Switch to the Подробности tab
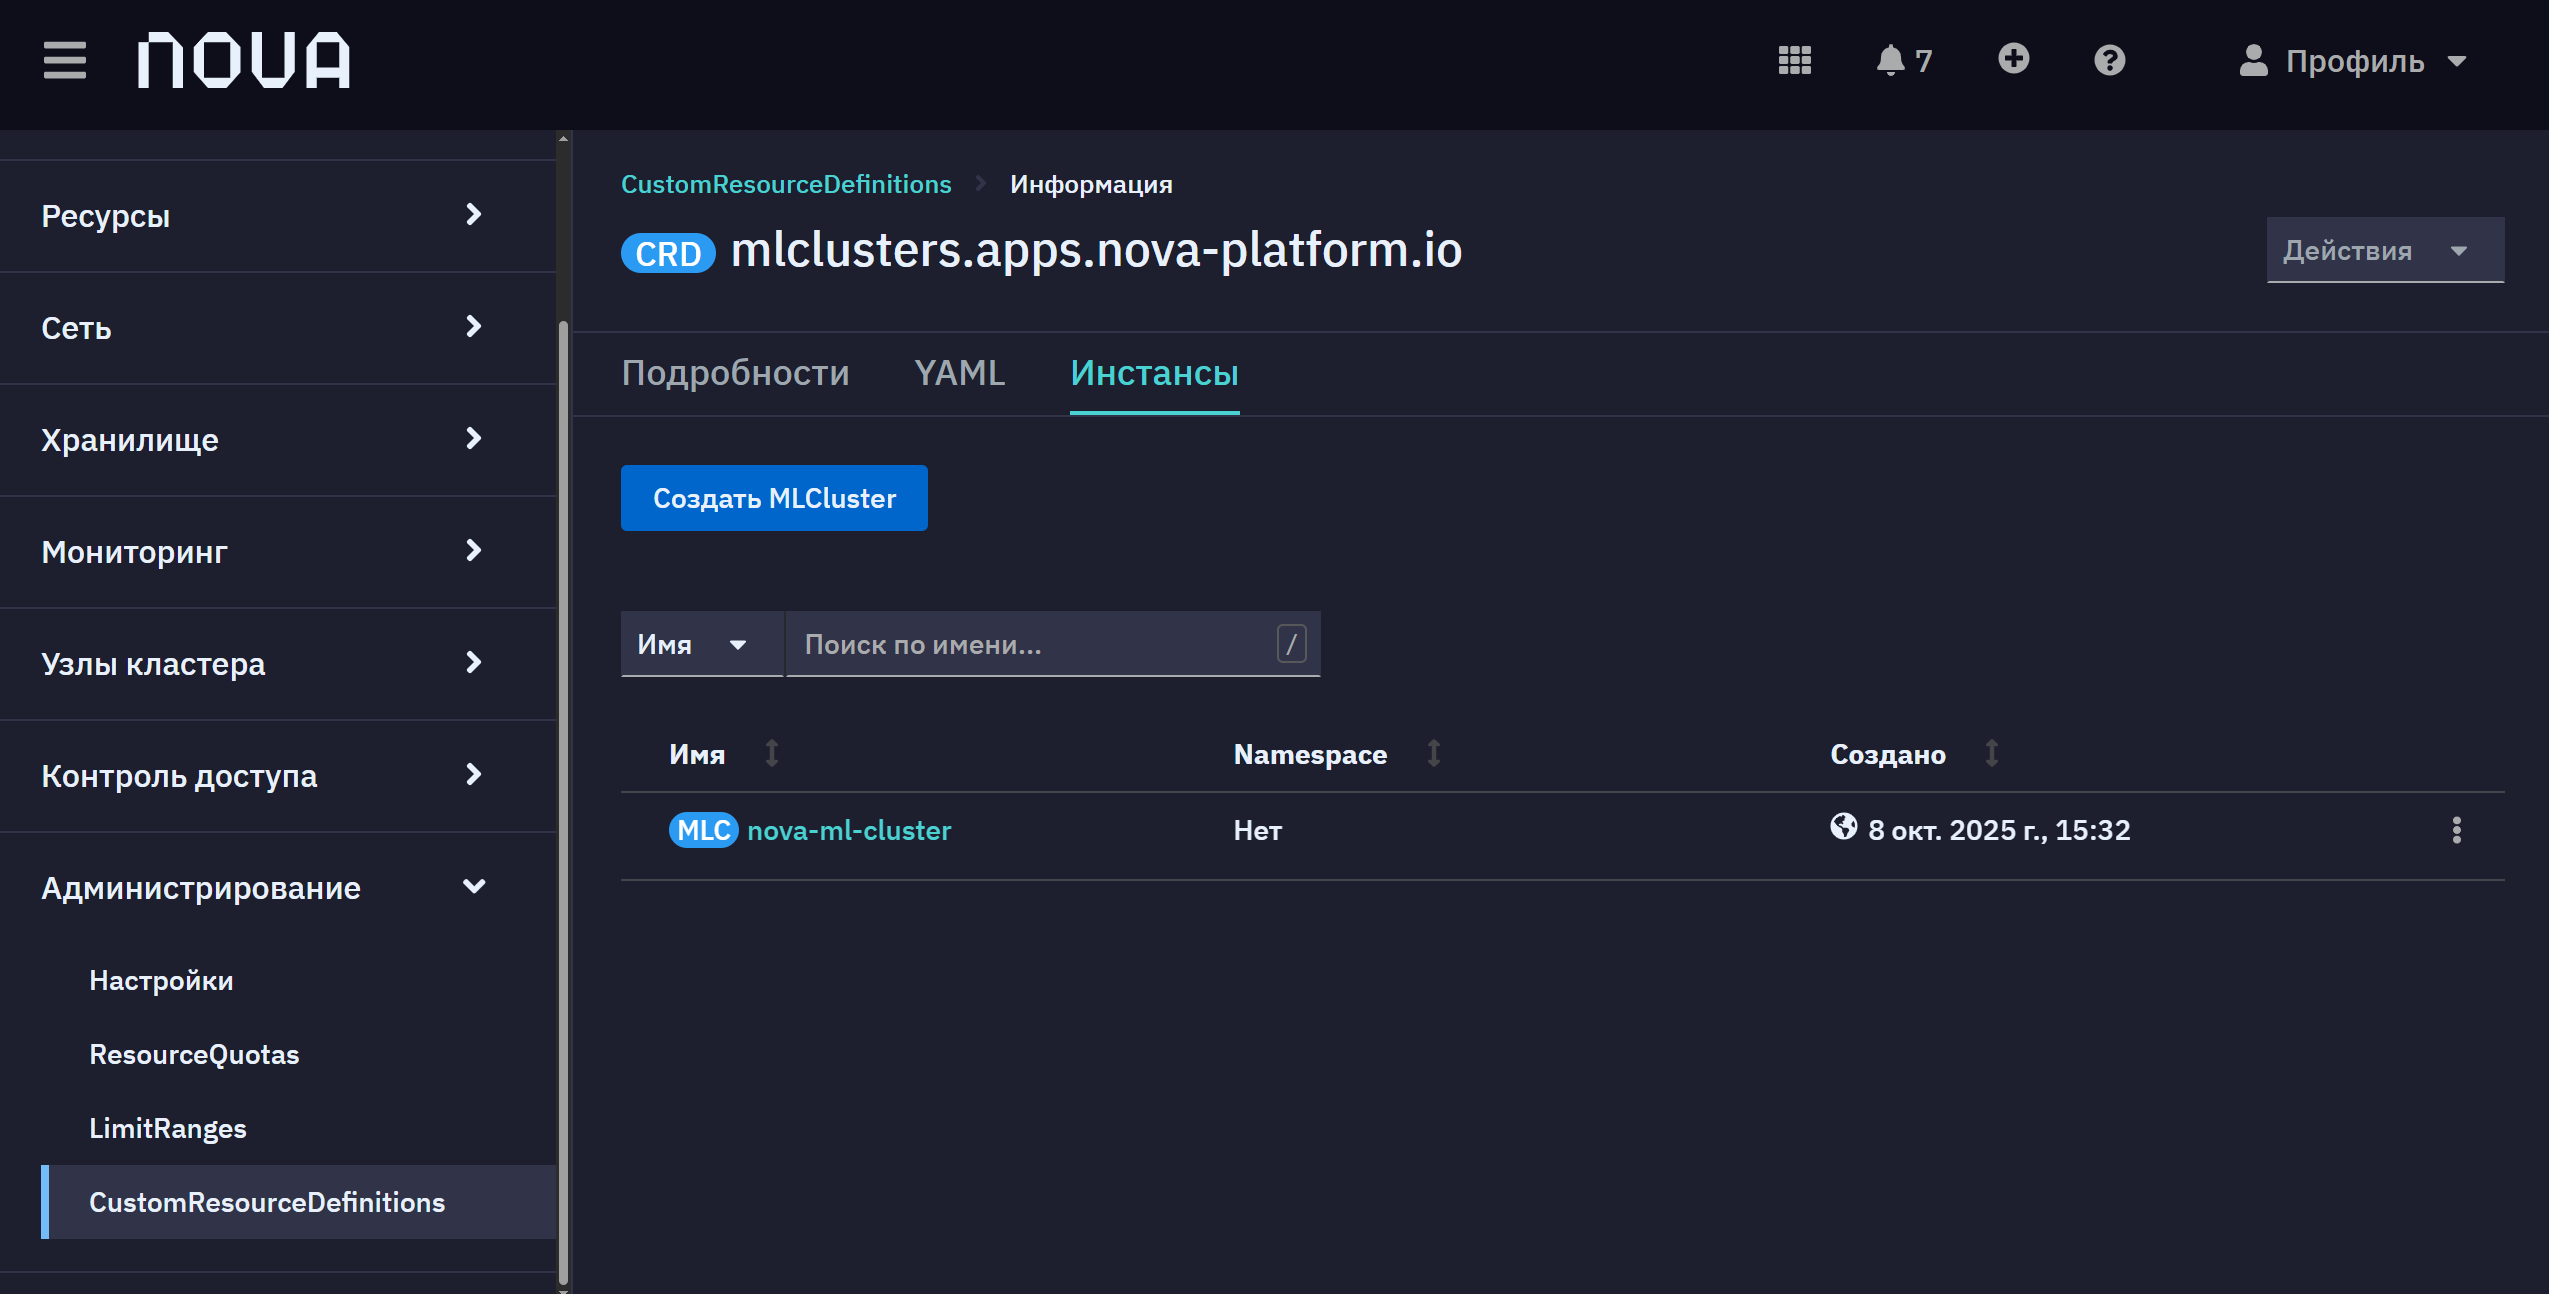 pyautogui.click(x=735, y=373)
